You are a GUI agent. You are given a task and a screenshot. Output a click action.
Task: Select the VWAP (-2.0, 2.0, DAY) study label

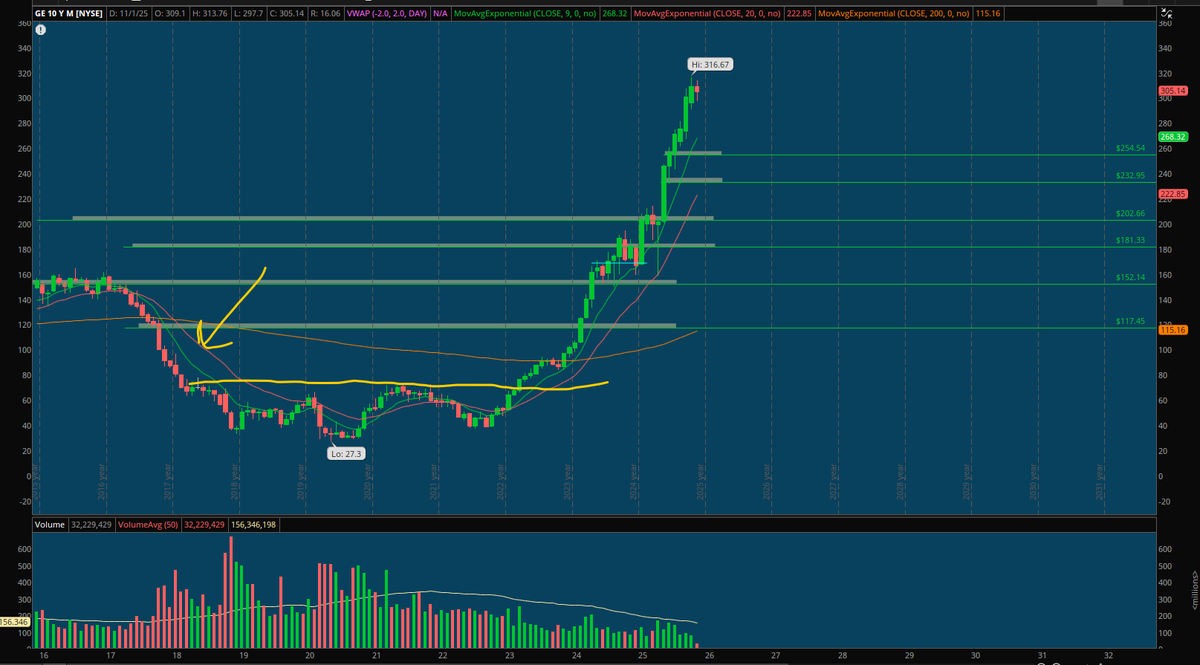(388, 14)
